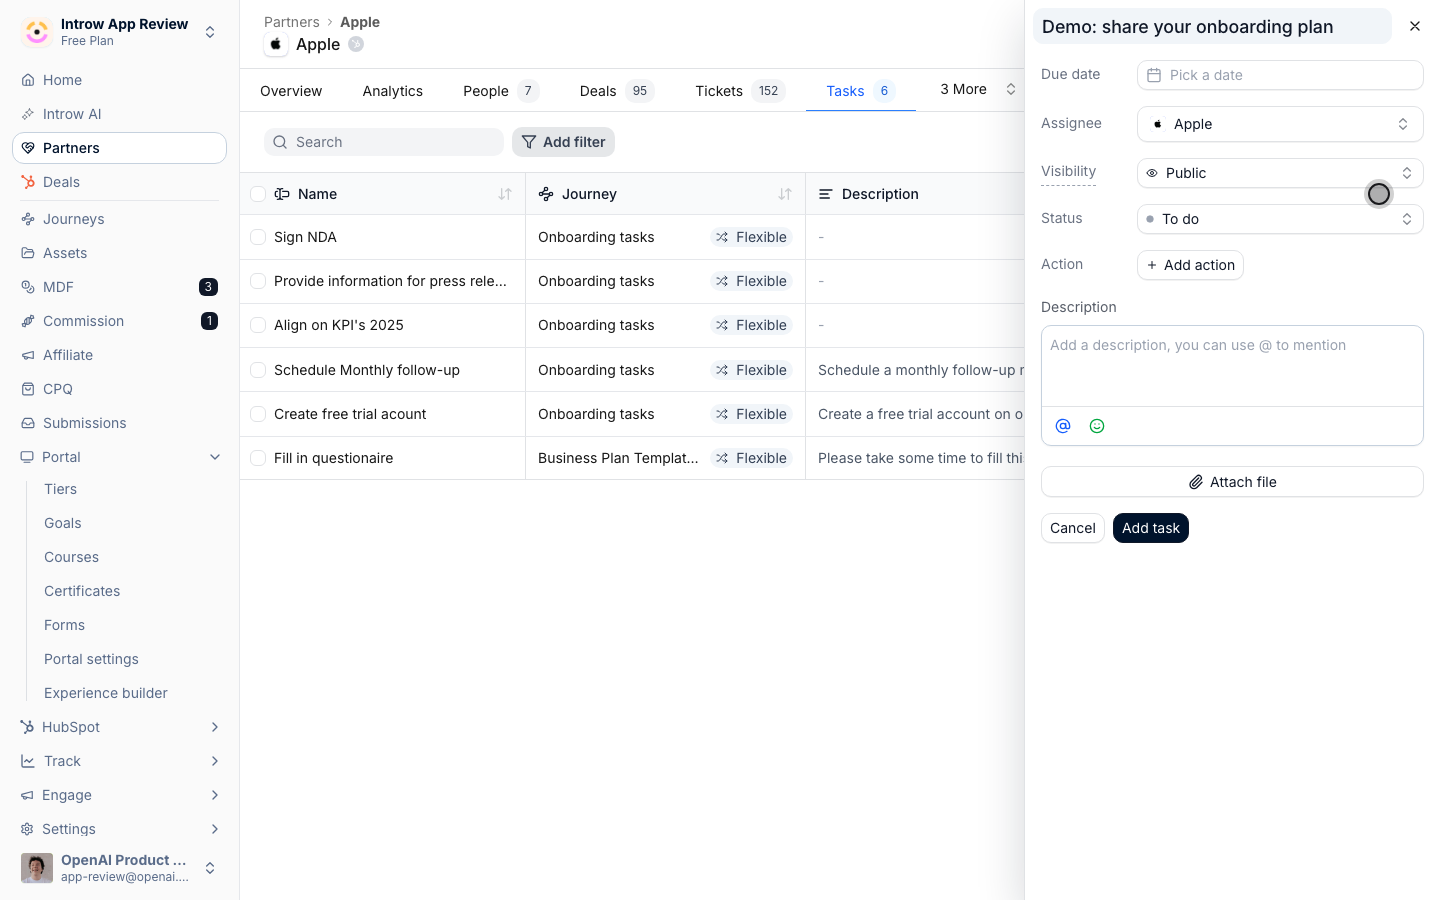Go to Home in sidebar

(119, 80)
